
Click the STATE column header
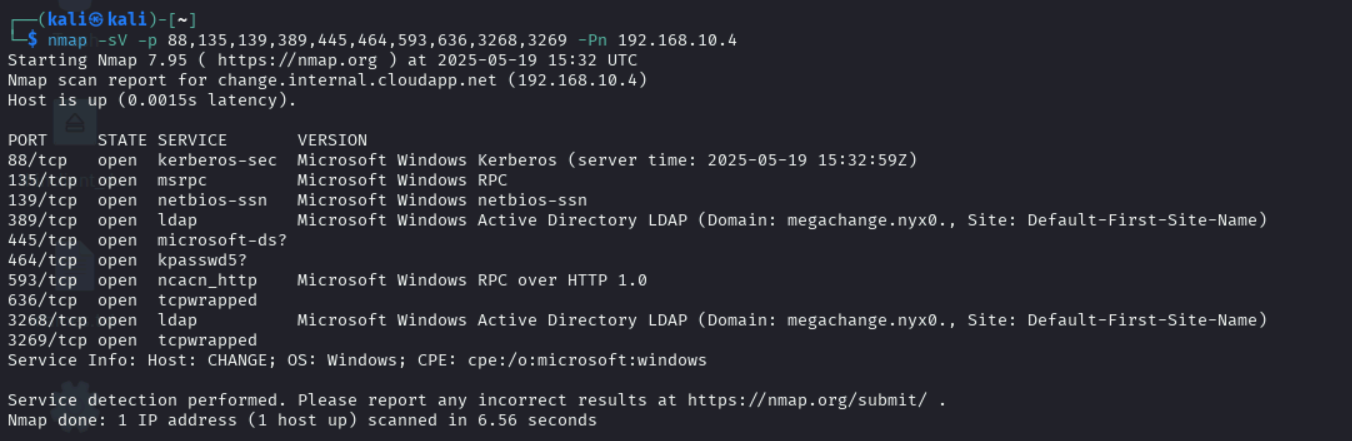point(122,140)
